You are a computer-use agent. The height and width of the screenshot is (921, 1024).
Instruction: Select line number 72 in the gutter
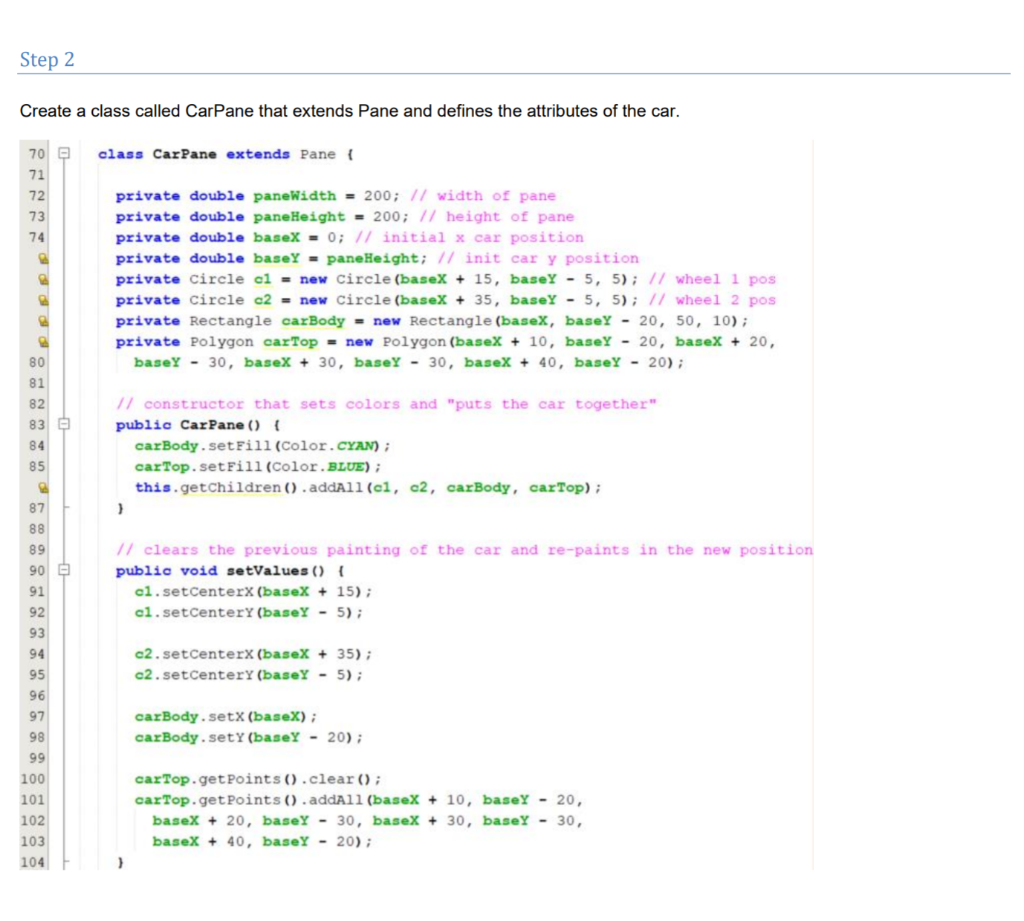pos(36,195)
